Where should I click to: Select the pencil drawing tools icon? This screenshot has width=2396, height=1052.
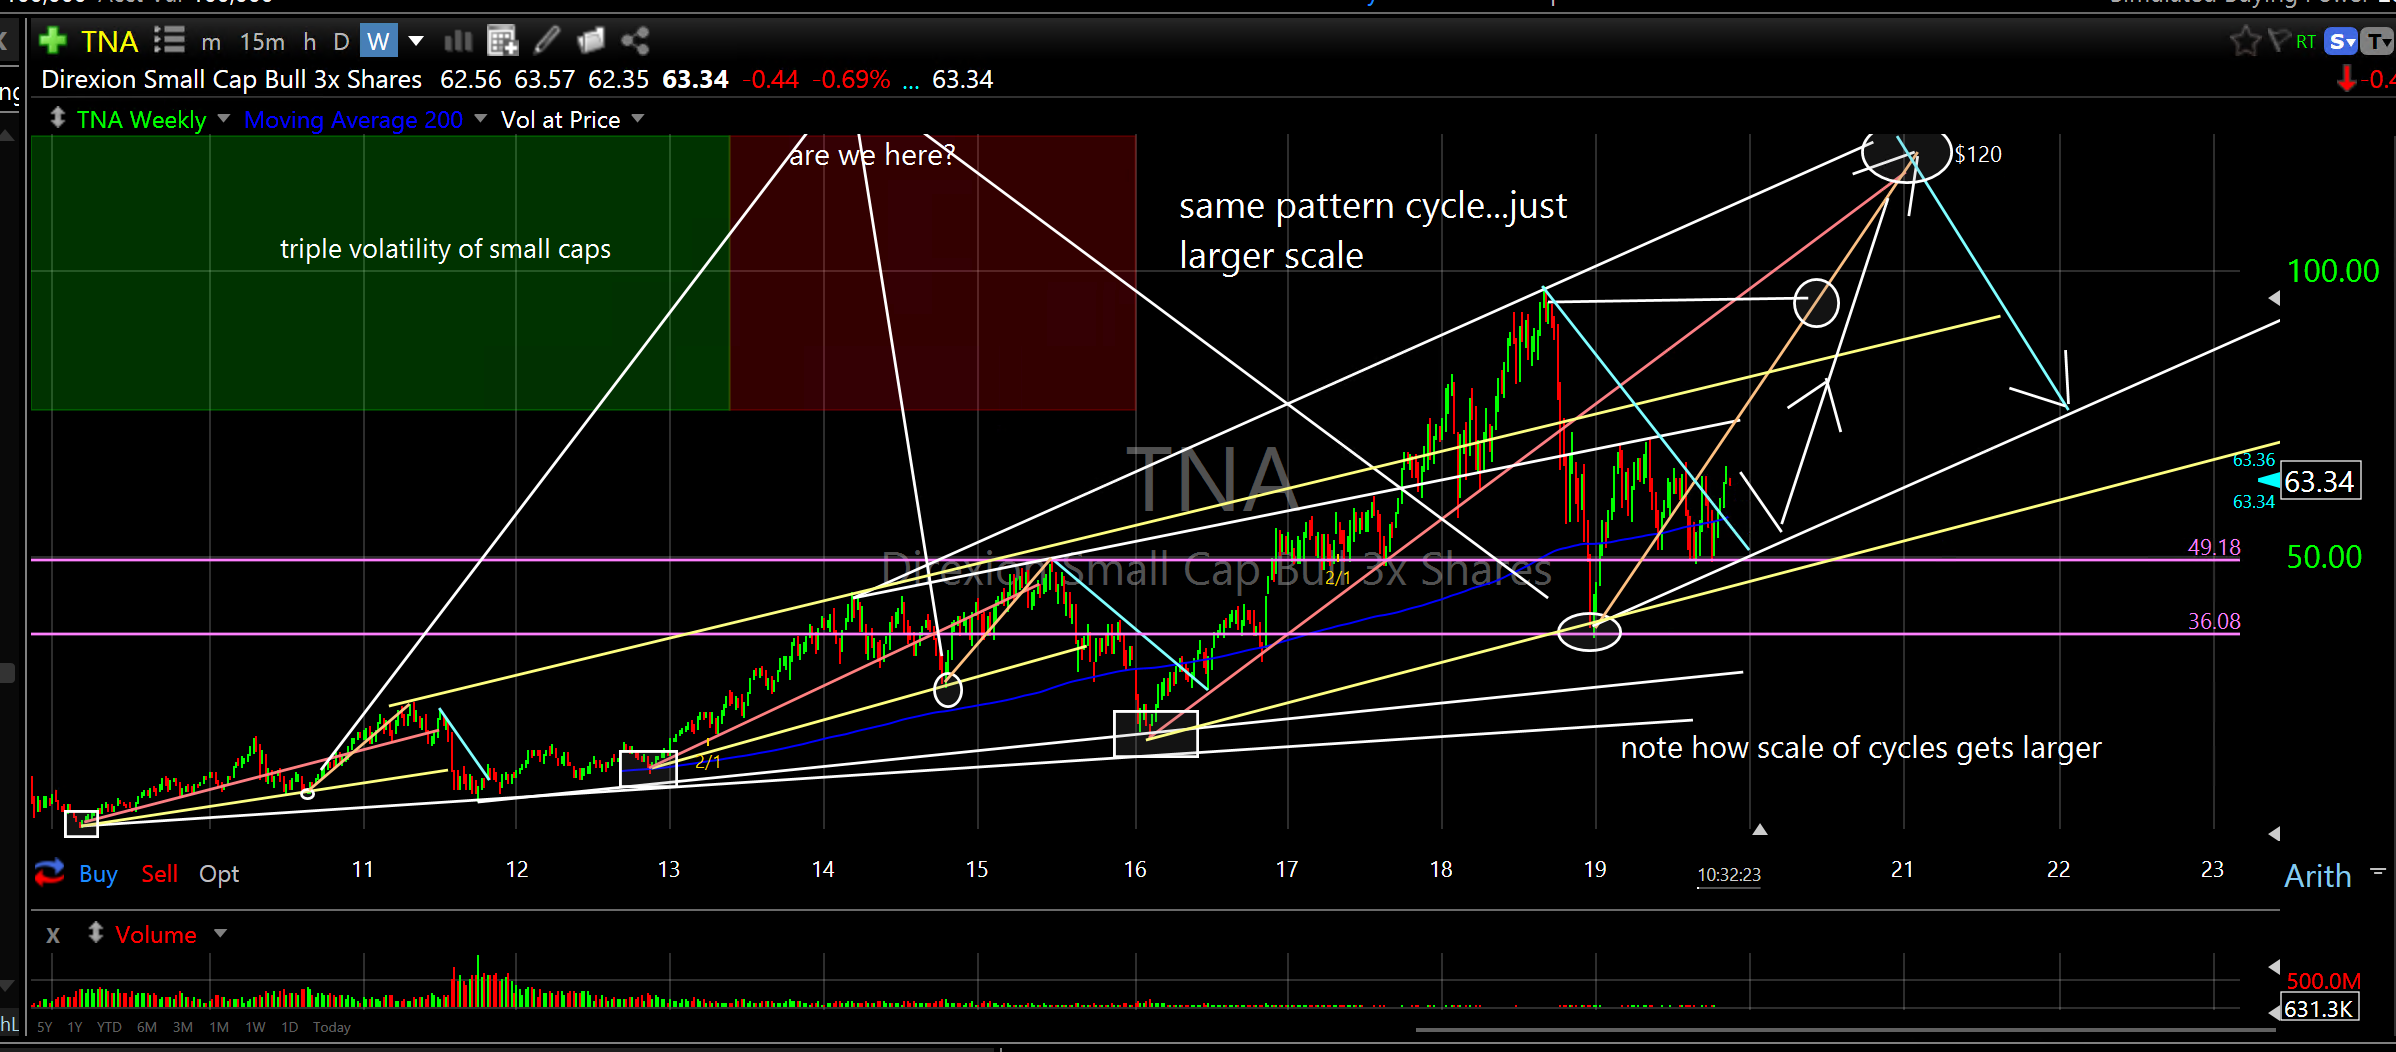pos(547,41)
